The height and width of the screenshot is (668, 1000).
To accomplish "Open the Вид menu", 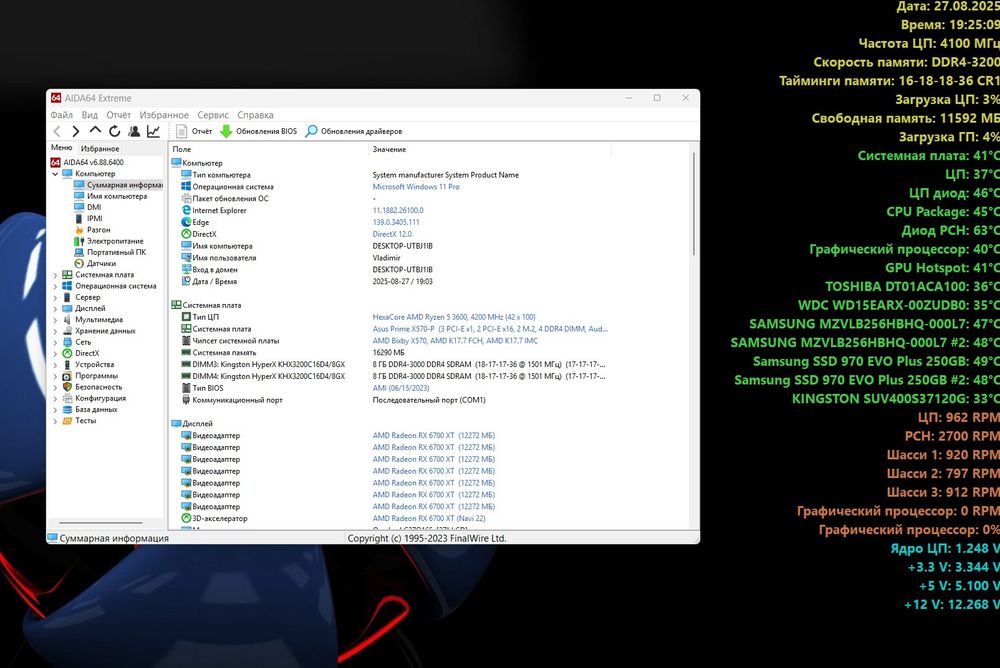I will tap(89, 115).
